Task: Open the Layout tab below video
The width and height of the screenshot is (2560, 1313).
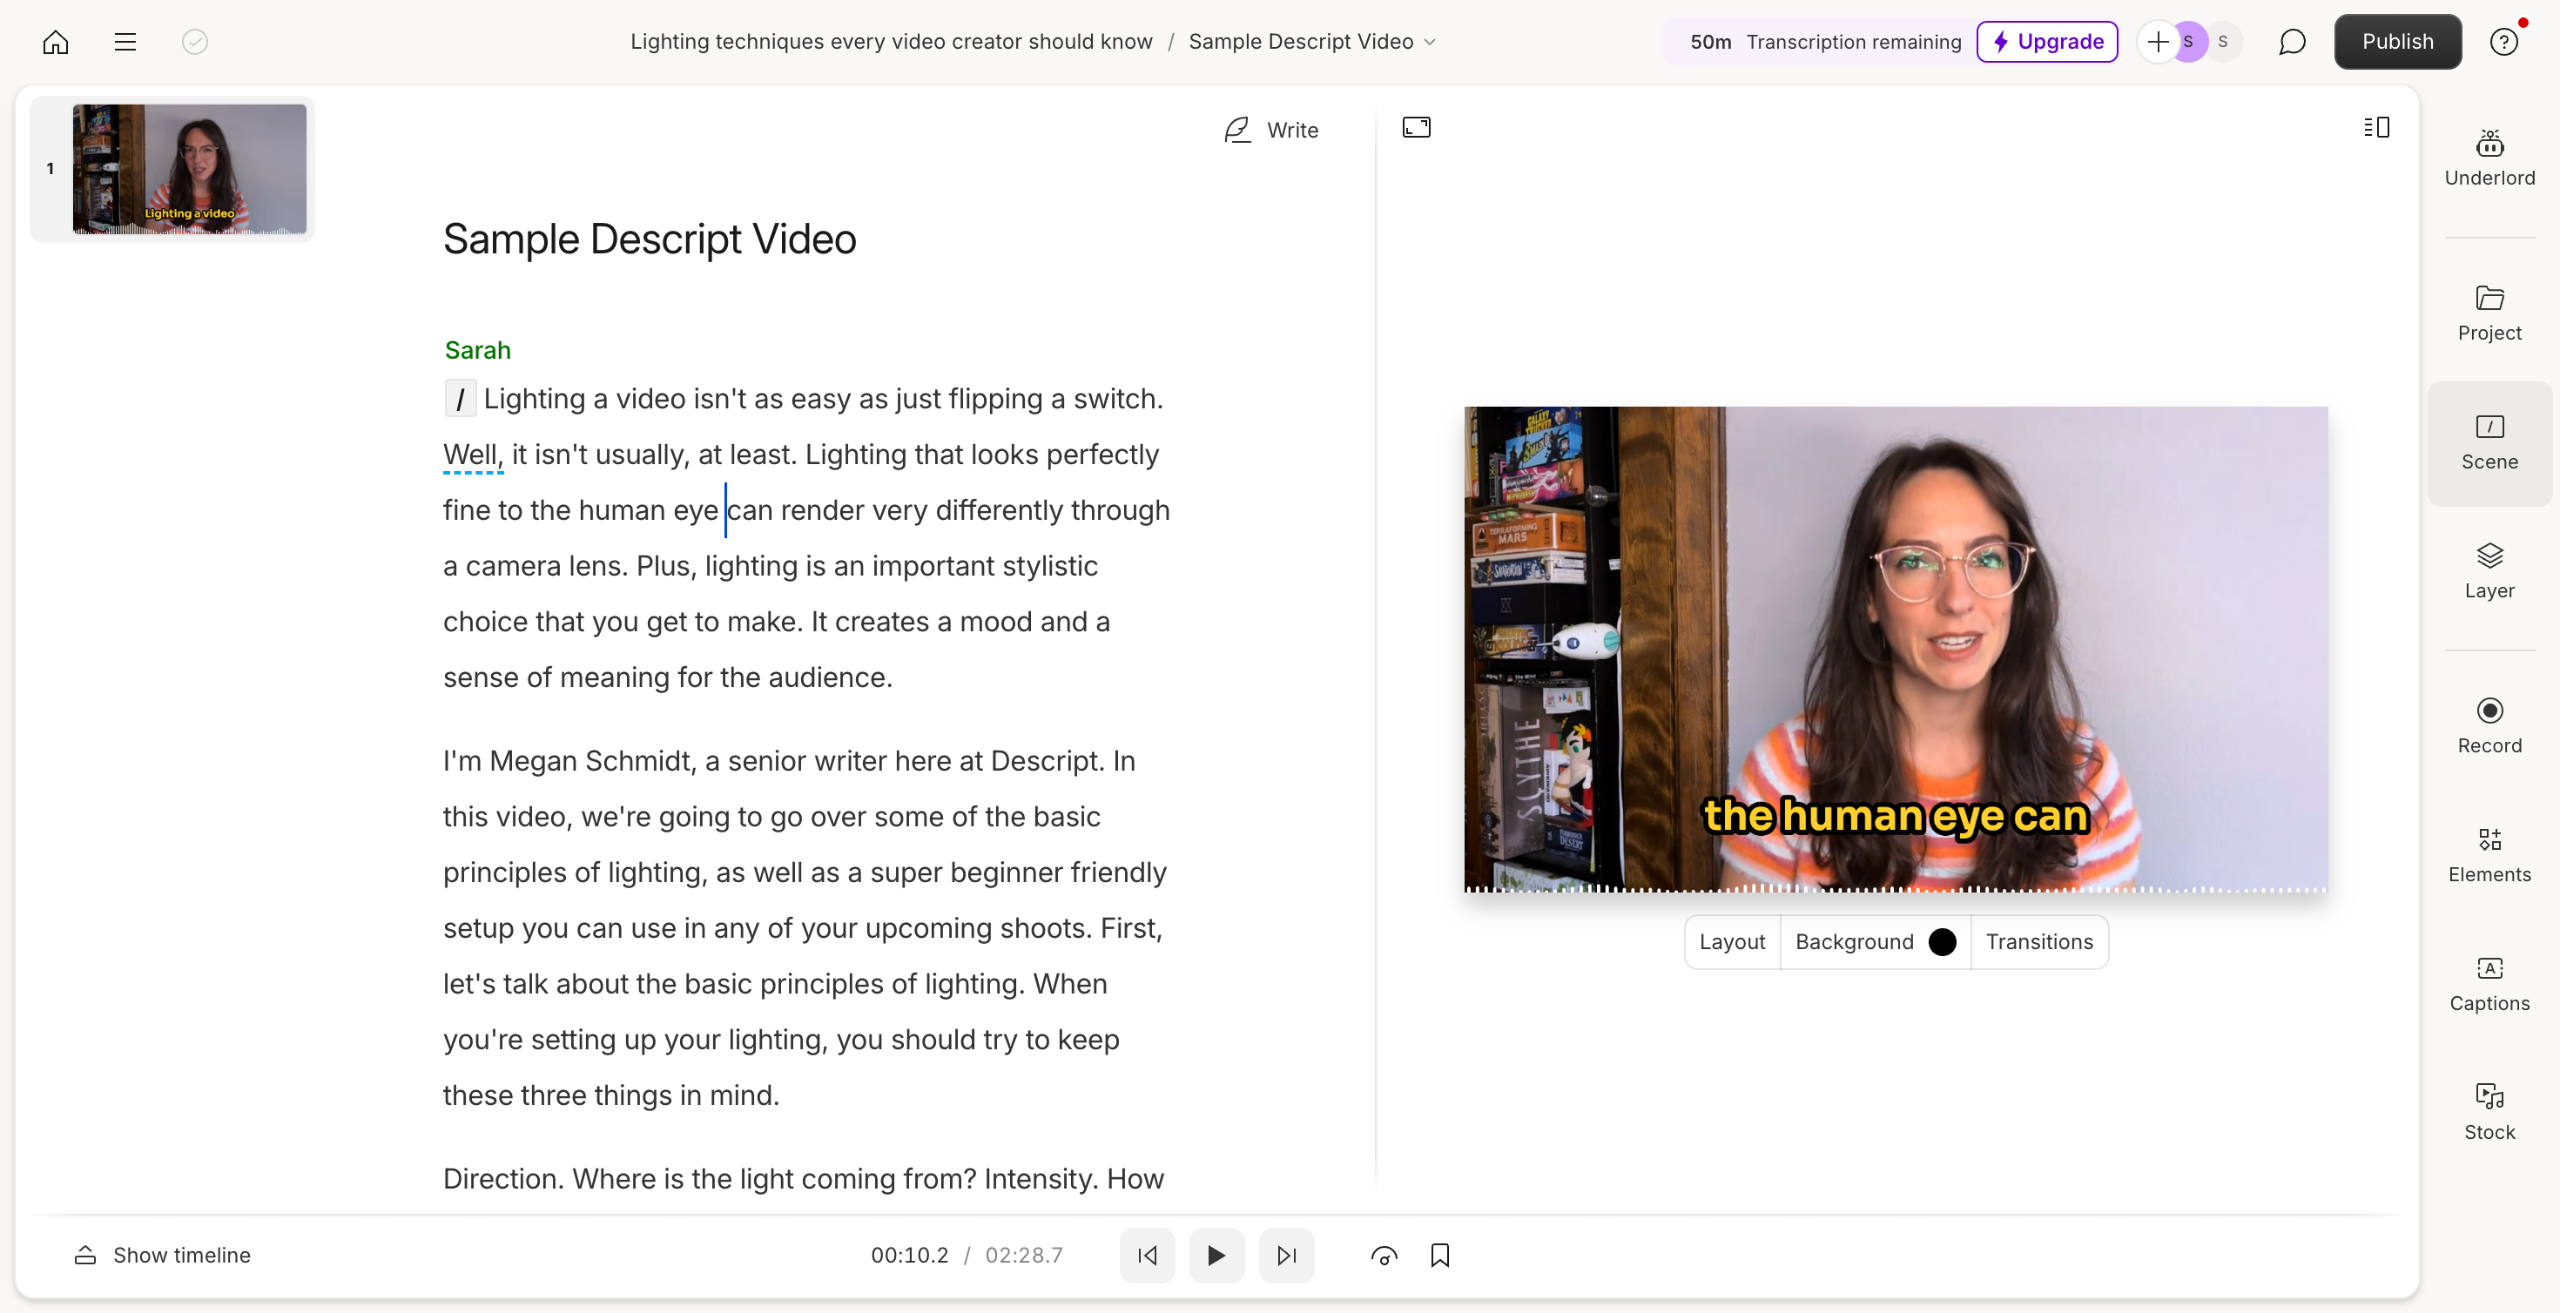Action: pyautogui.click(x=1732, y=942)
